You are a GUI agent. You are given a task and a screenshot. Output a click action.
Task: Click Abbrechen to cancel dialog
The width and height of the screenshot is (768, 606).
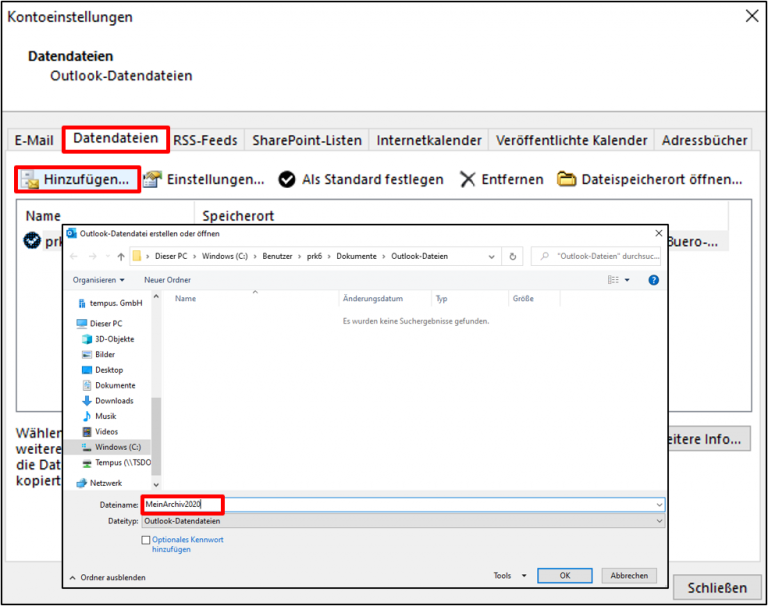coord(629,576)
